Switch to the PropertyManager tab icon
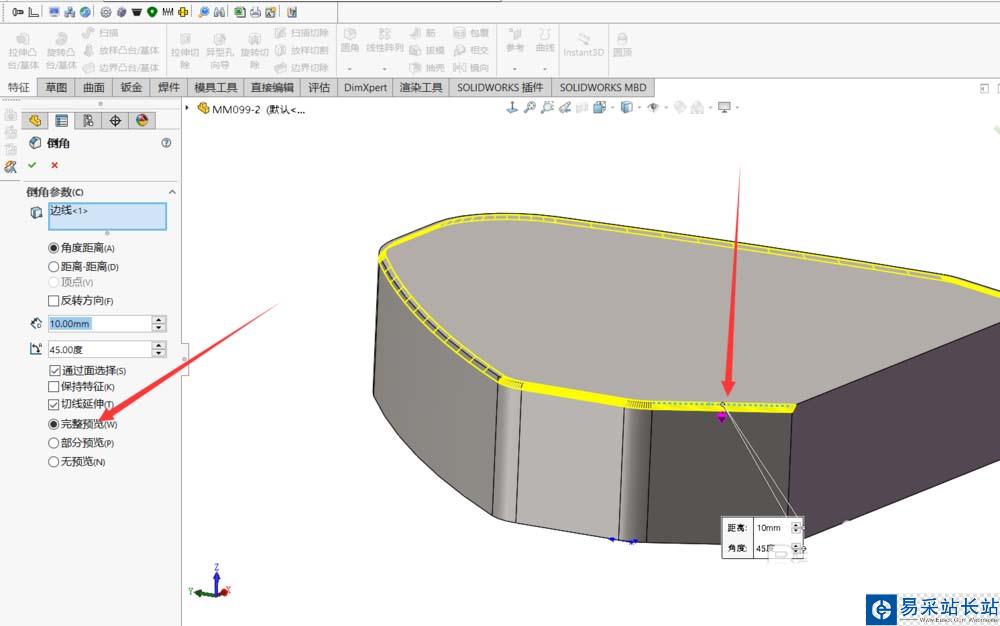The height and width of the screenshot is (626, 1000). point(61,120)
